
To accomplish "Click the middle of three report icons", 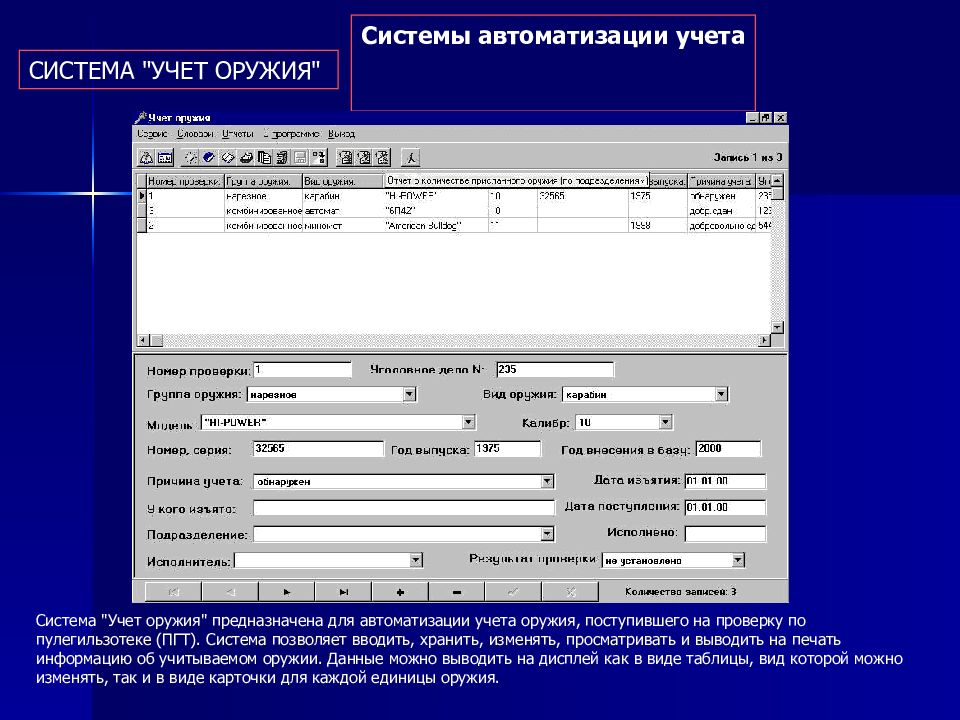I will click(364, 158).
